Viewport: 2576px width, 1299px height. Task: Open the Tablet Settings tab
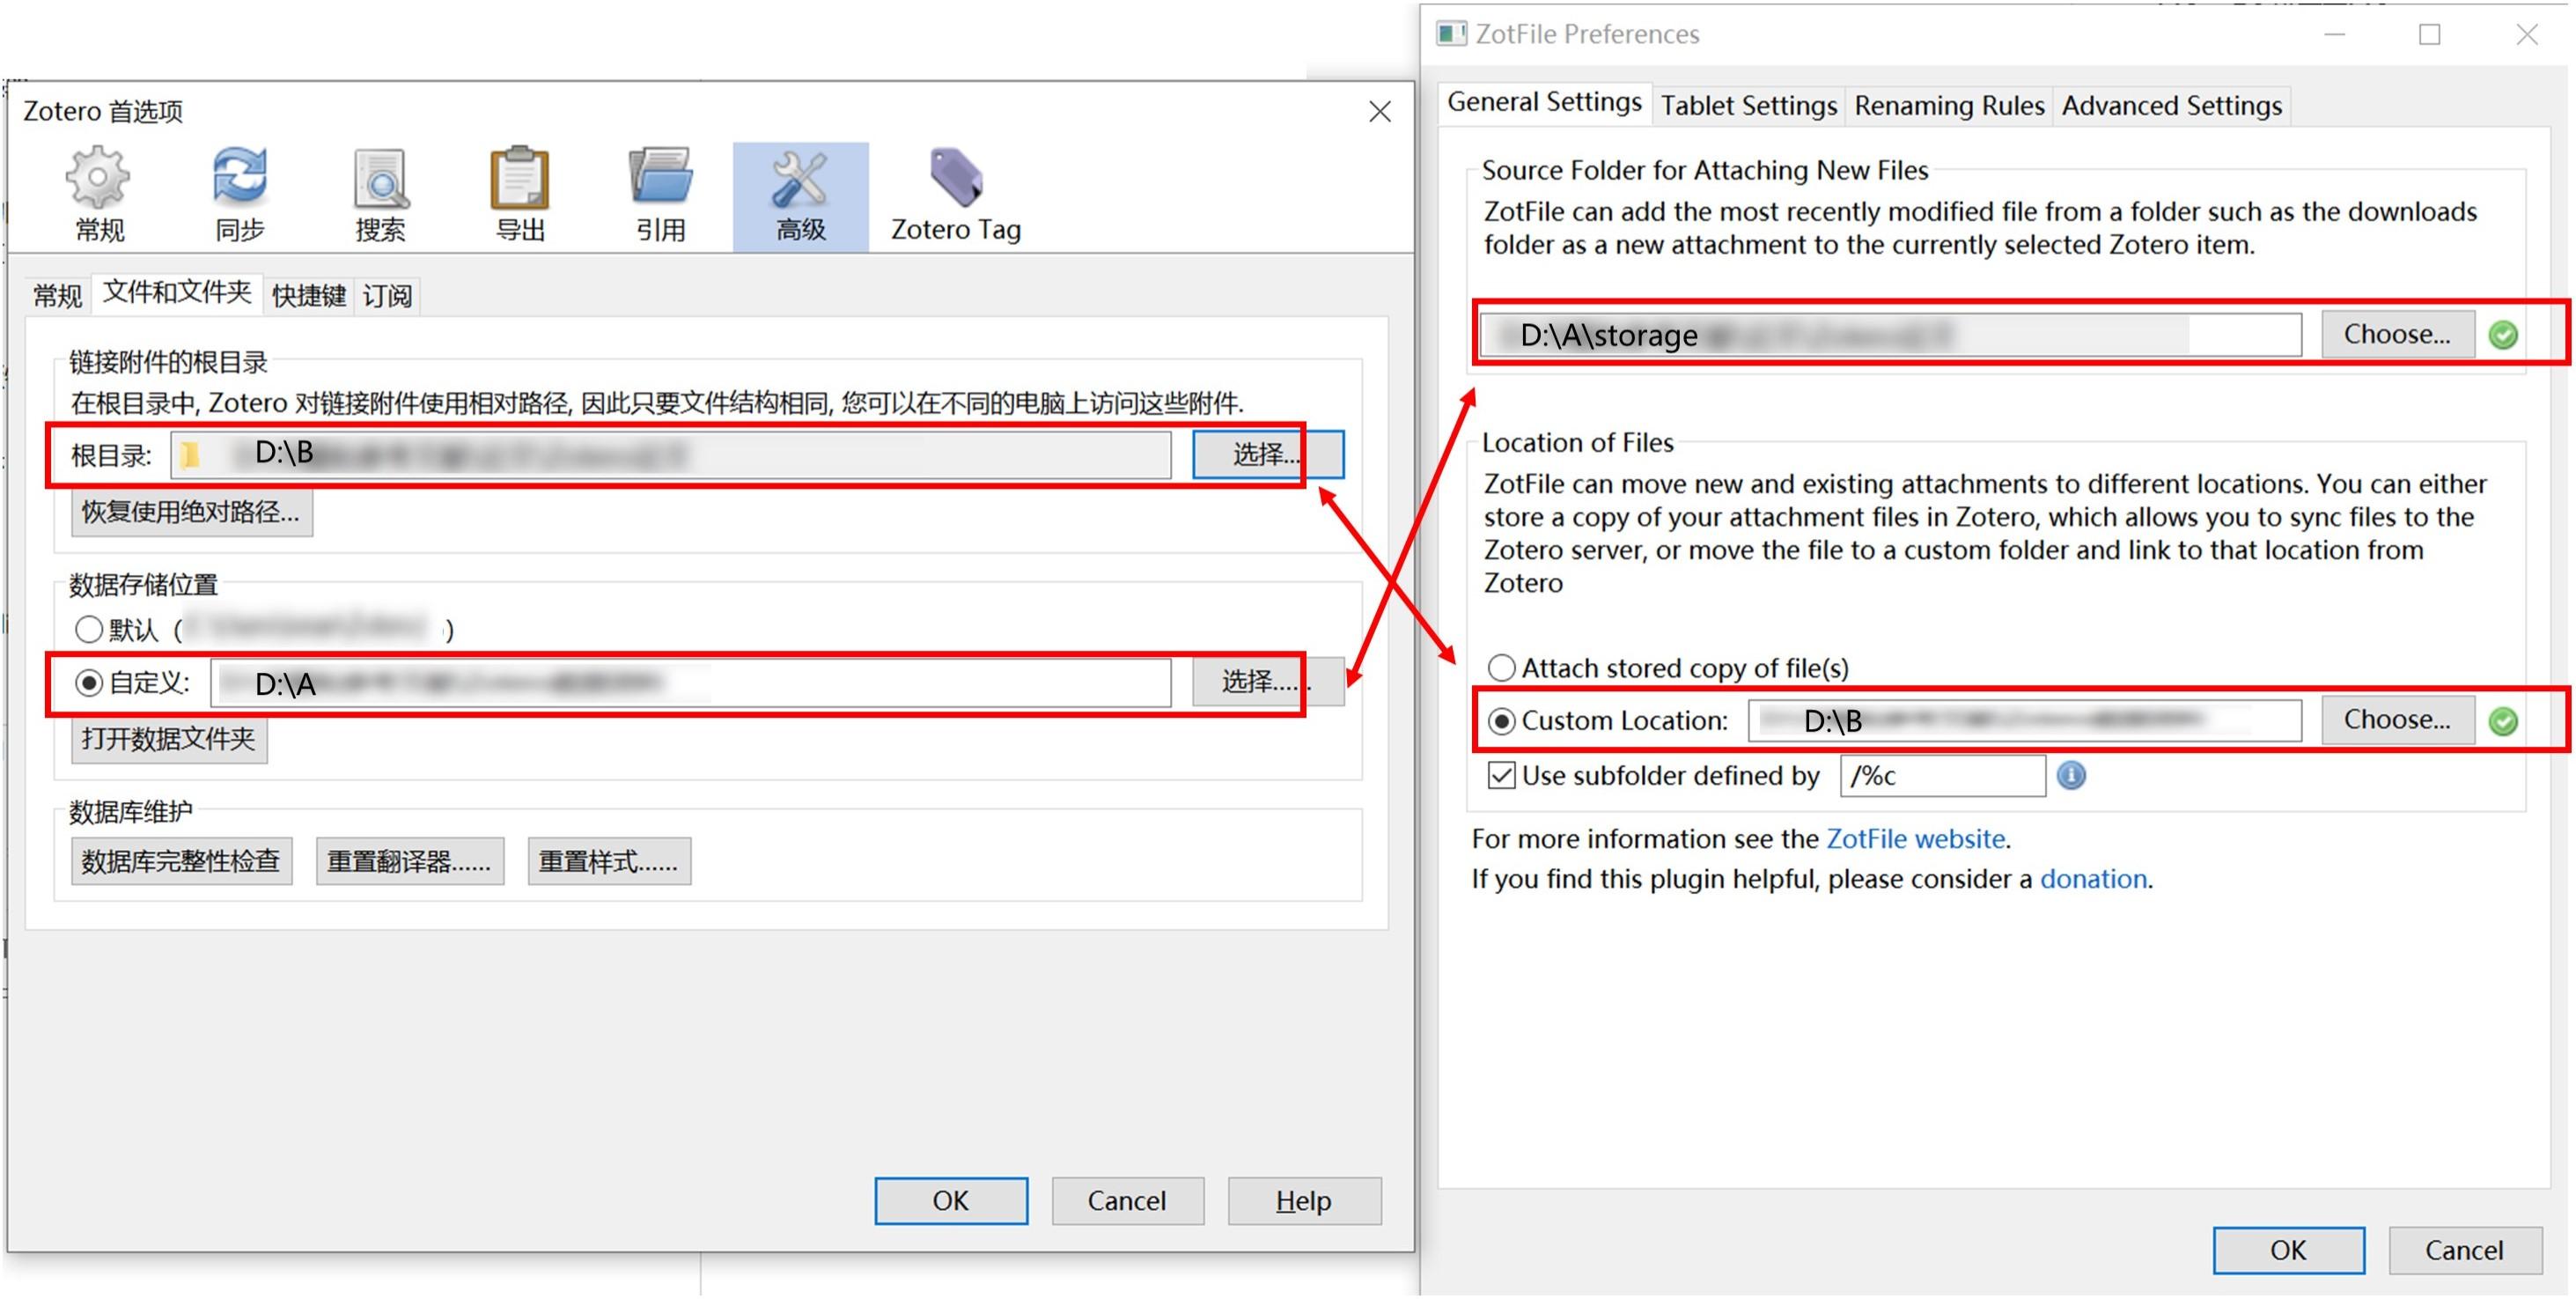pyautogui.click(x=1748, y=105)
